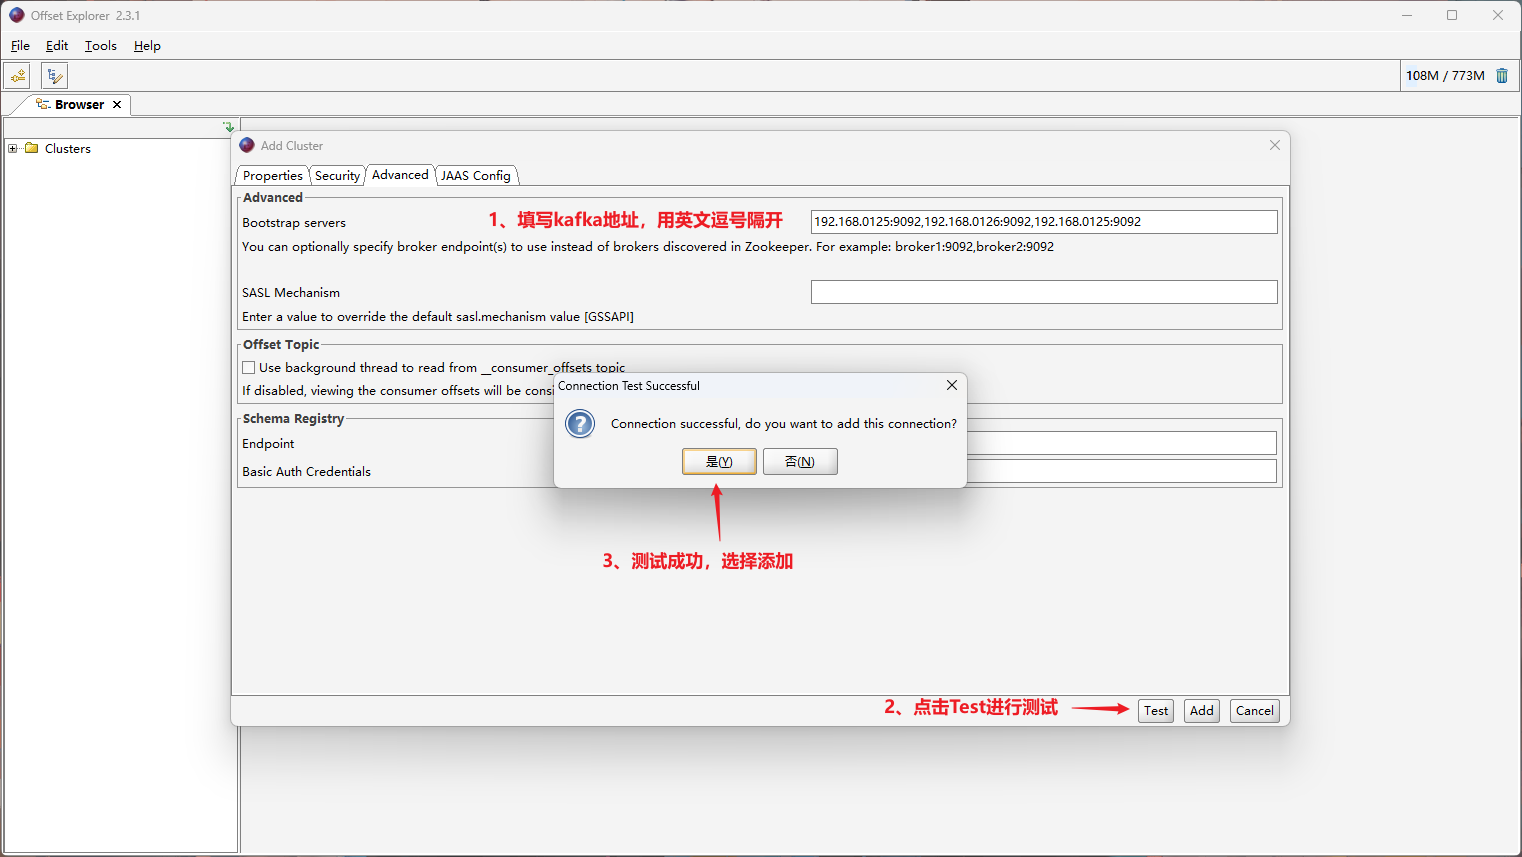Click the green refresh arrow above the Clusters tree

[229, 127]
